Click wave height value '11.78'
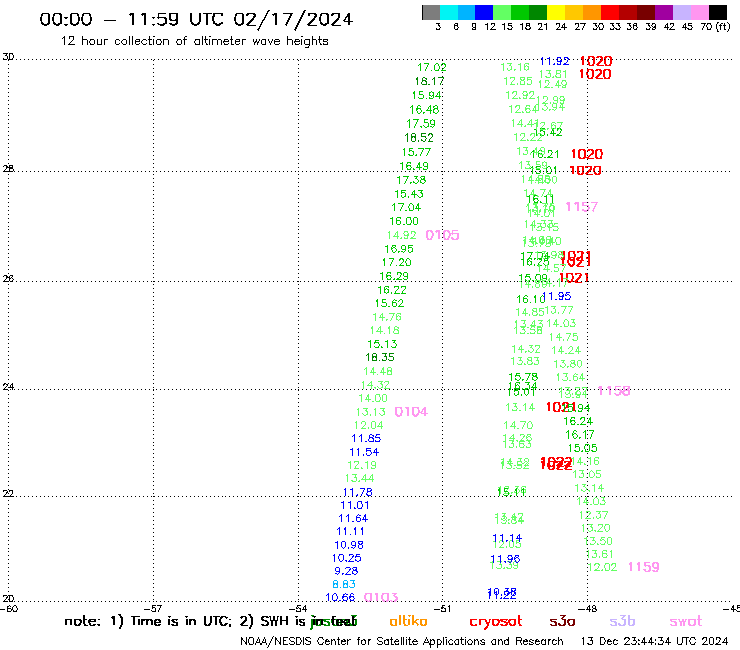This screenshot has height=650, width=740. (x=357, y=493)
